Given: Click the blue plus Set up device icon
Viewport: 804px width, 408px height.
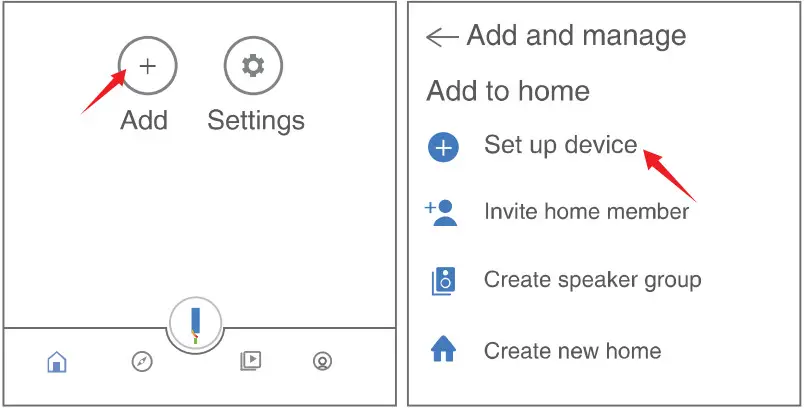Looking at the screenshot, I should click(443, 148).
